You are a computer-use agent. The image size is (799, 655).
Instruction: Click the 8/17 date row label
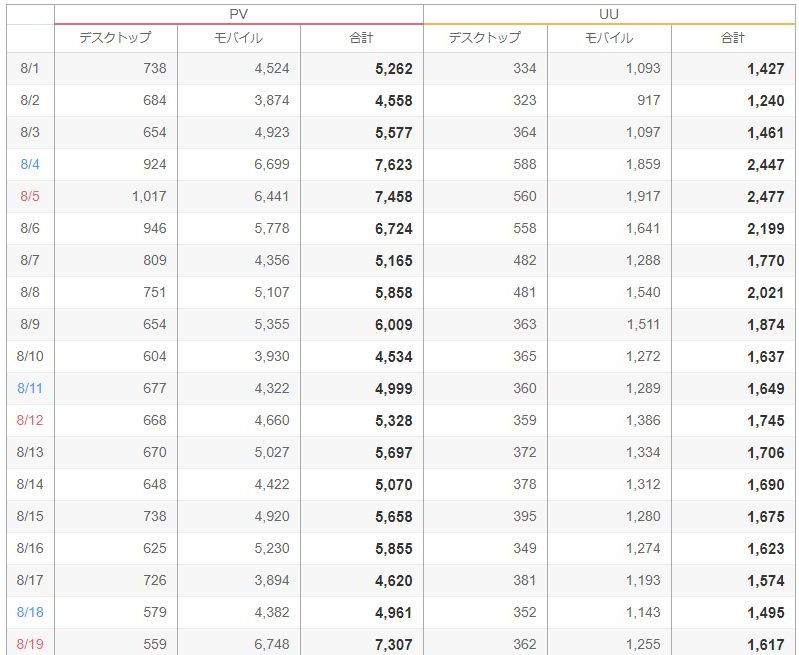[x=30, y=580]
